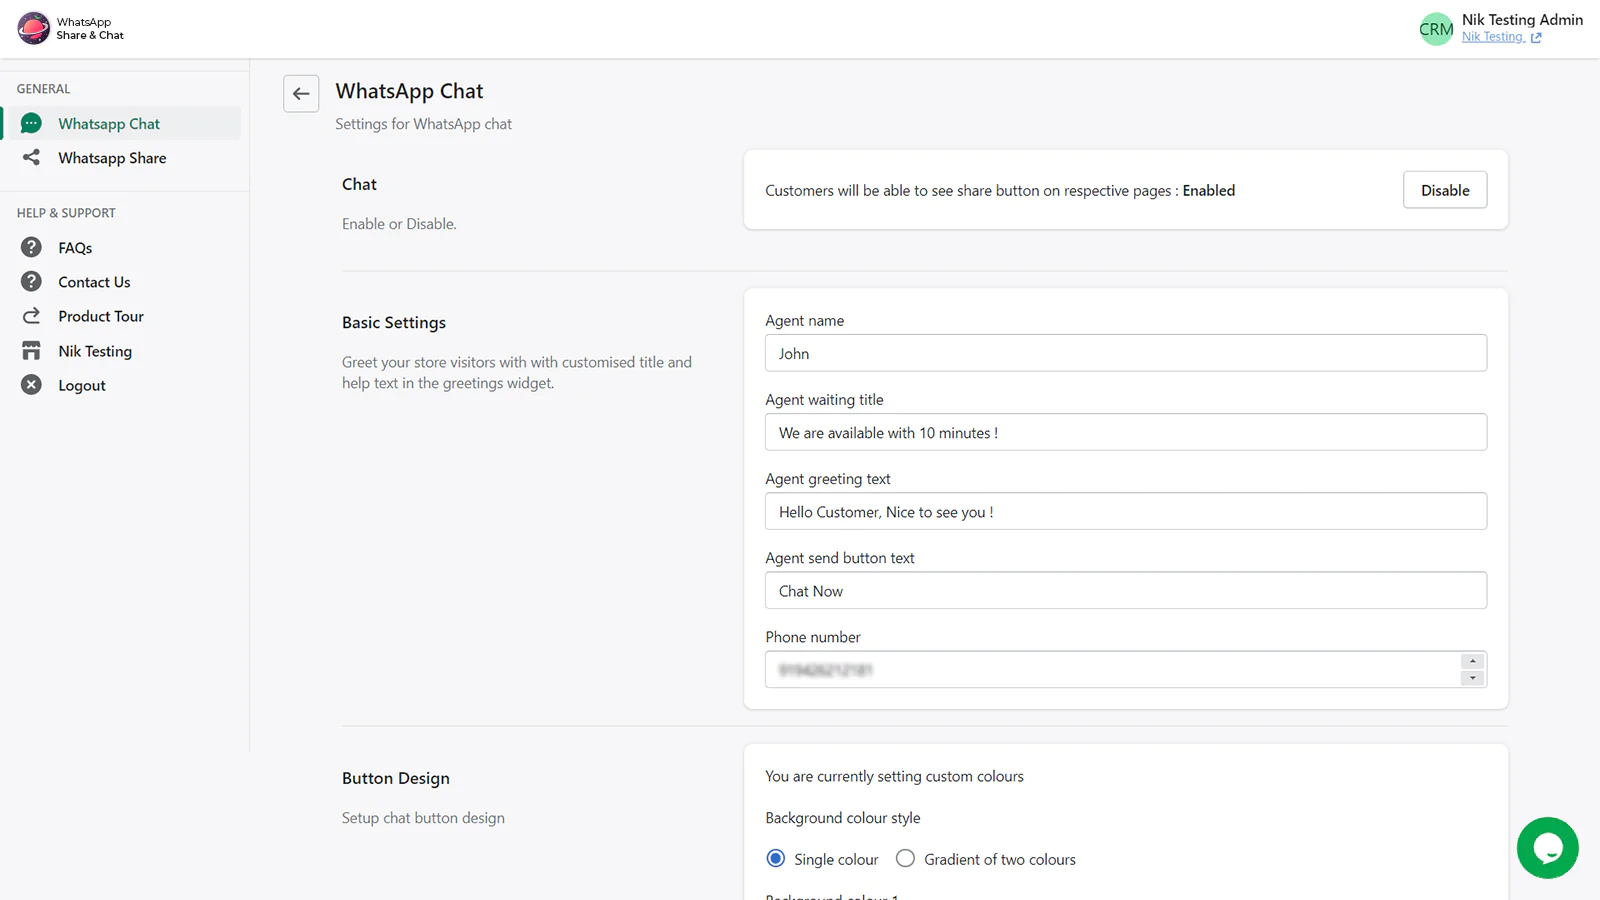
Task: Open Contact Us in sidebar
Action: point(94,282)
